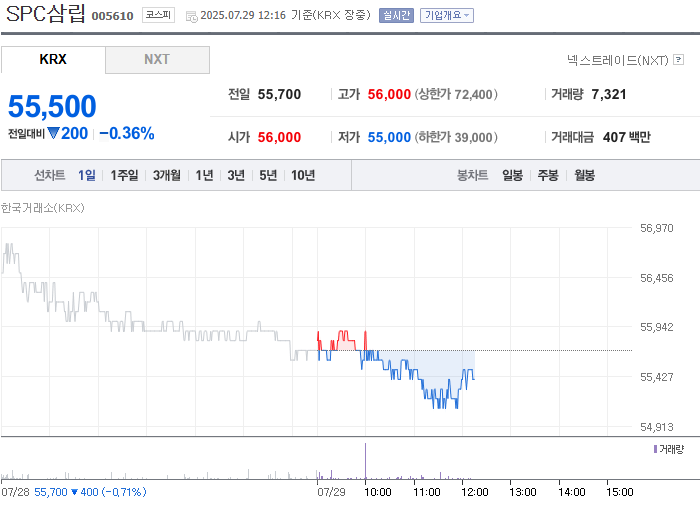
Task: Open the 기업개요 dropdown
Action: click(x=446, y=15)
